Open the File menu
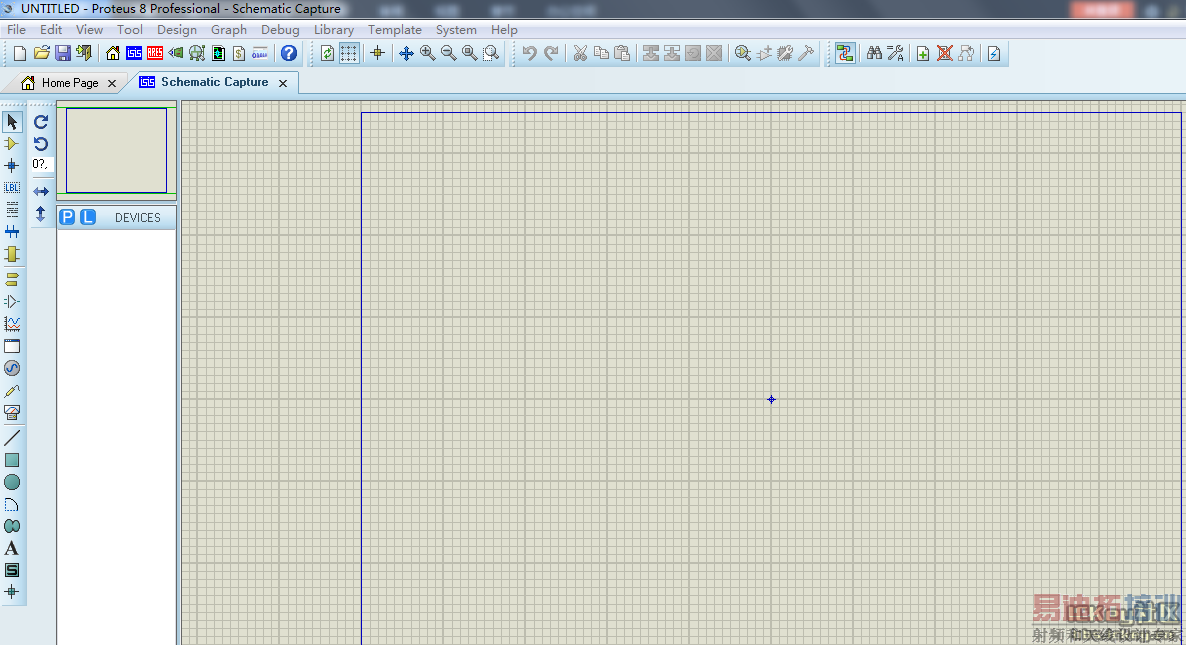The width and height of the screenshot is (1186, 645). click(x=16, y=29)
